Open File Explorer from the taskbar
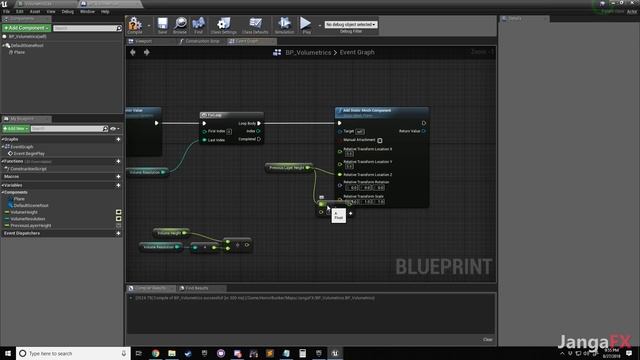The image size is (640, 360). 172,353
